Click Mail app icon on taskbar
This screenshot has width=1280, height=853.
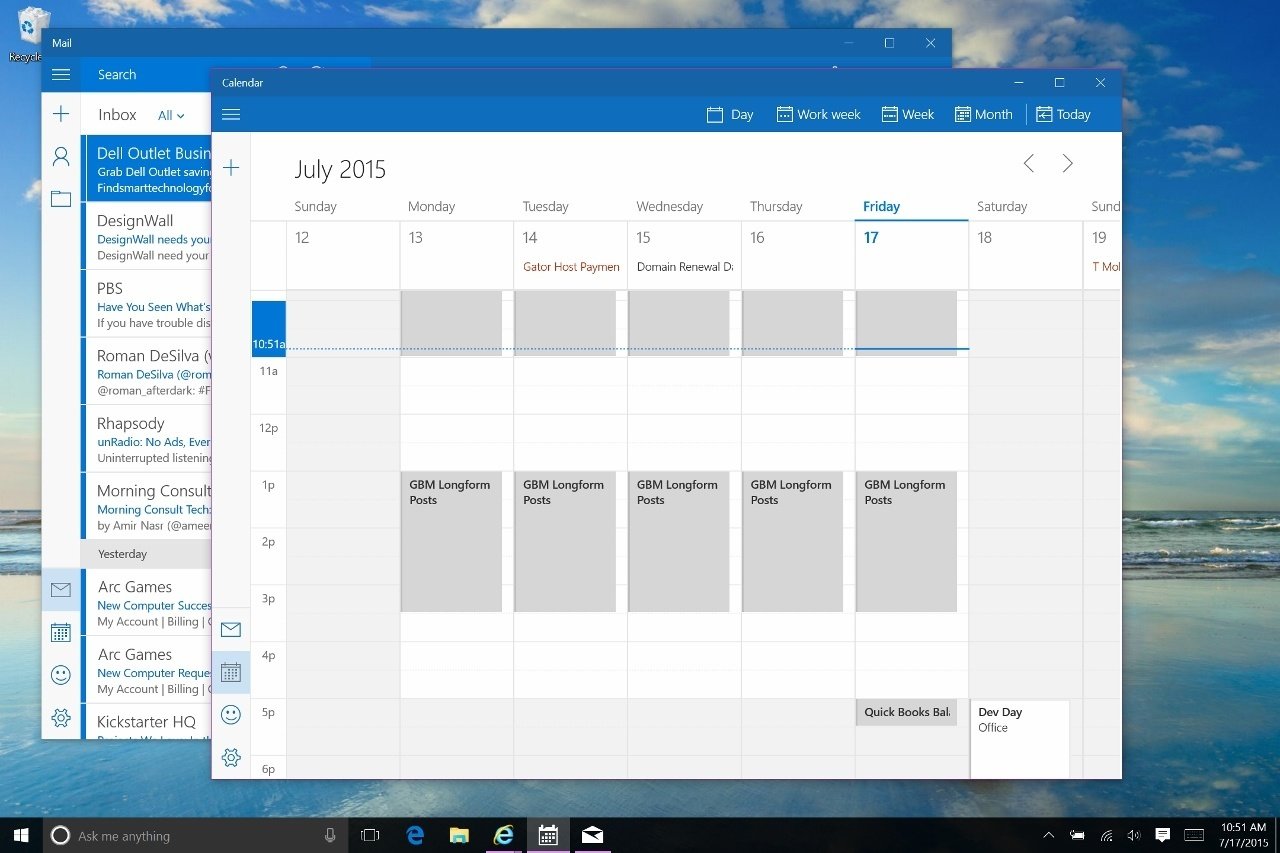point(592,835)
